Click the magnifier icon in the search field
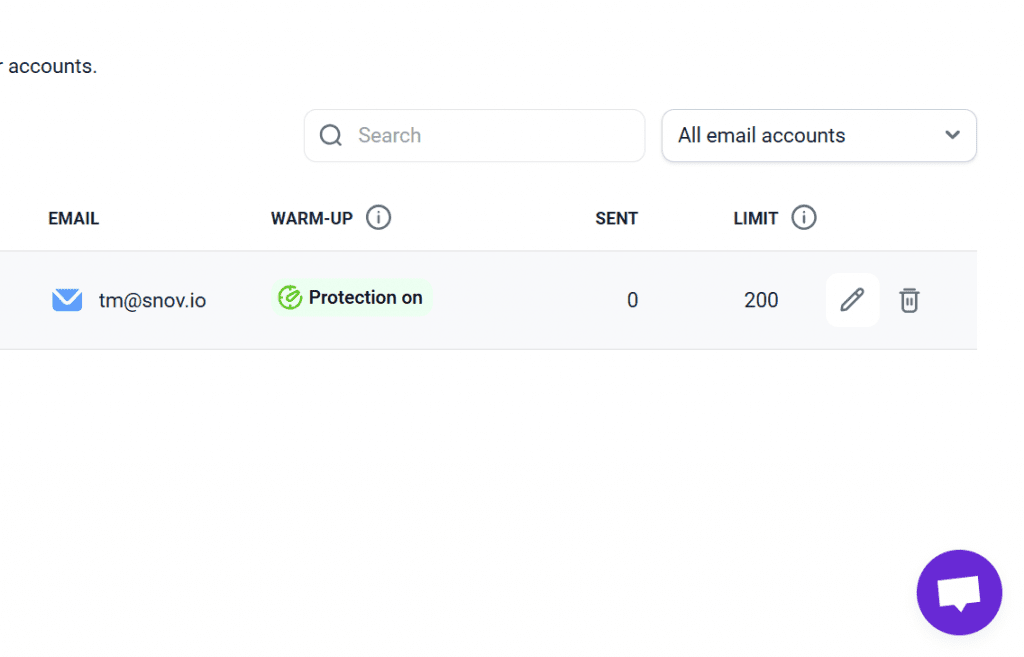Screen dimensions: 1024x657 330,135
